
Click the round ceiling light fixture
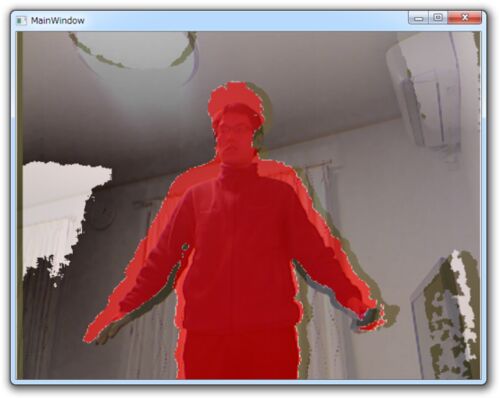pyautogui.click(x=133, y=49)
